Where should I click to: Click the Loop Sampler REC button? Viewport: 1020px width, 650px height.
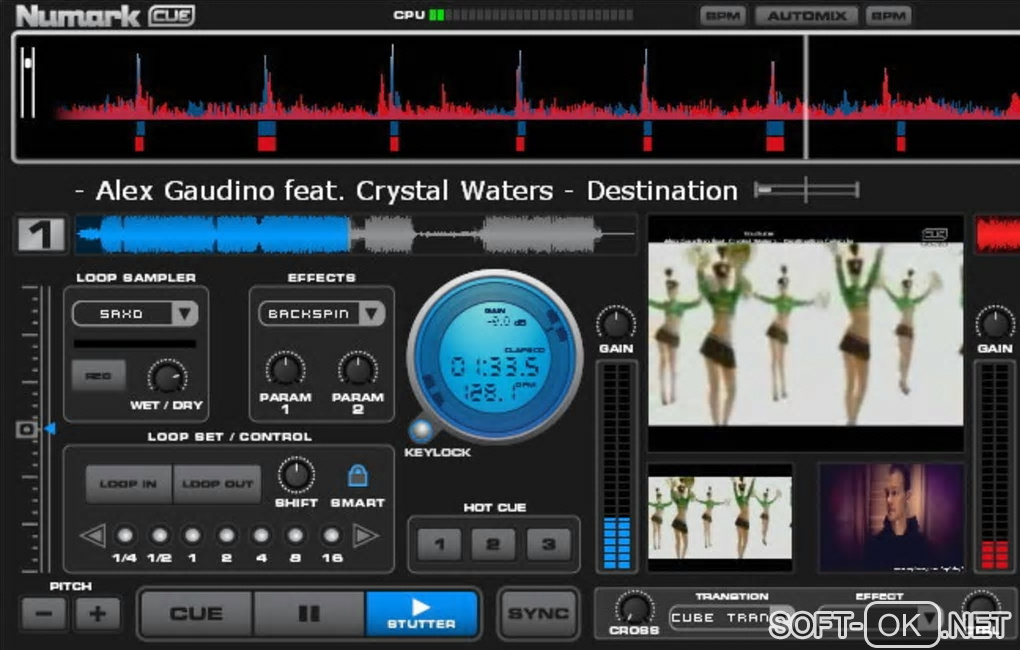pyautogui.click(x=98, y=375)
